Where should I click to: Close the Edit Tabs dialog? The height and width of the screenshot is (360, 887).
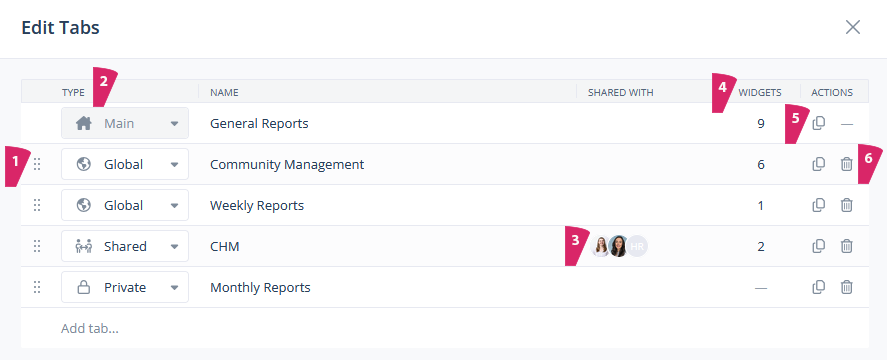pos(852,27)
